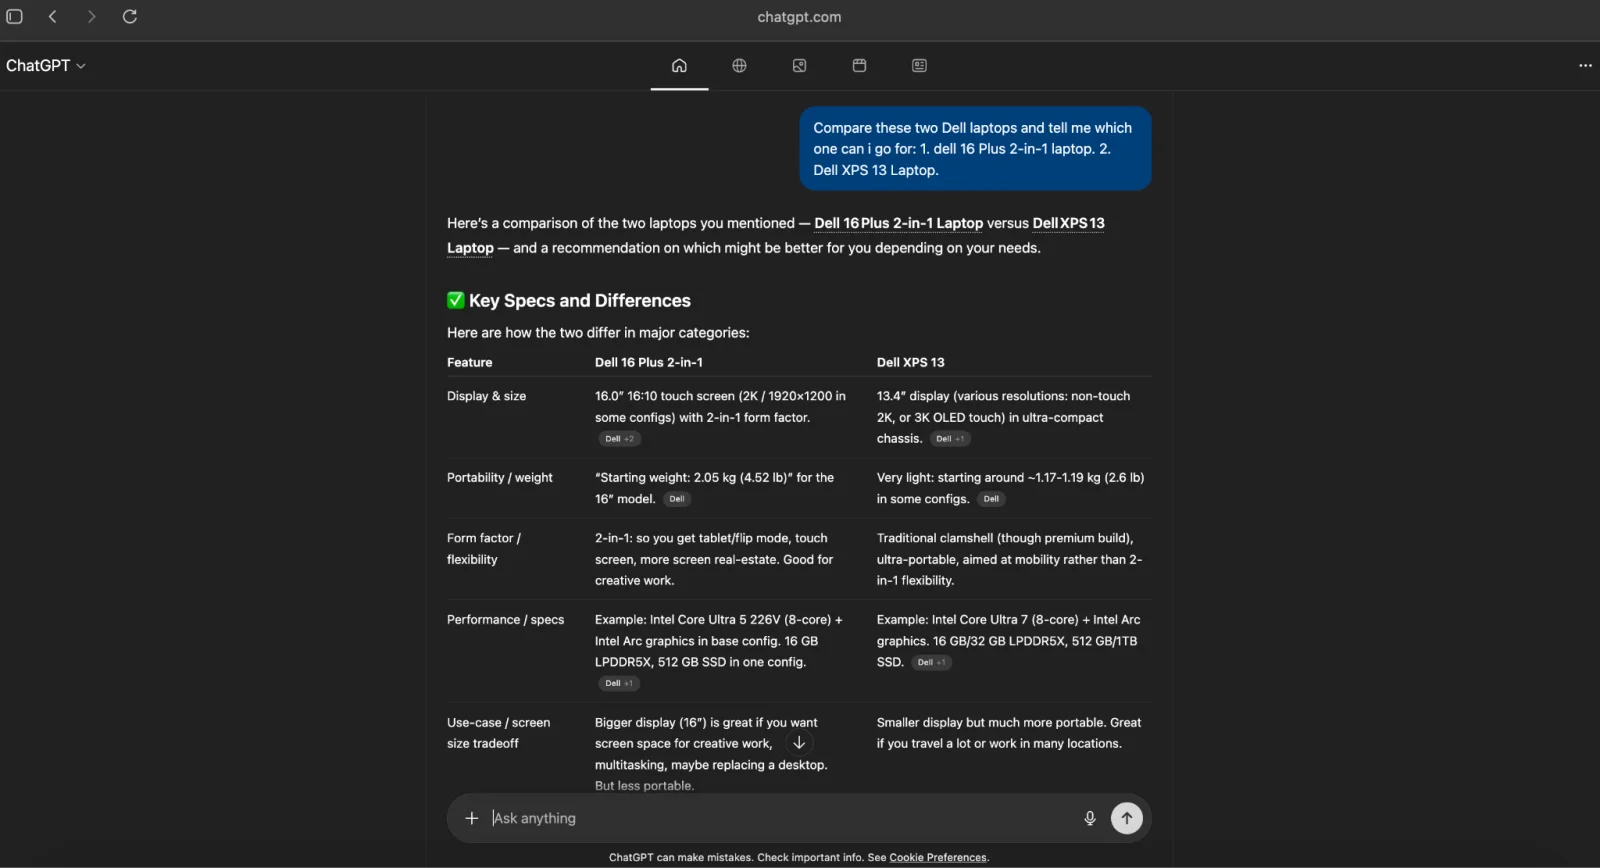The height and width of the screenshot is (868, 1600).
Task: Click the '13.4" display' XPS cell
Action: pos(1003,417)
